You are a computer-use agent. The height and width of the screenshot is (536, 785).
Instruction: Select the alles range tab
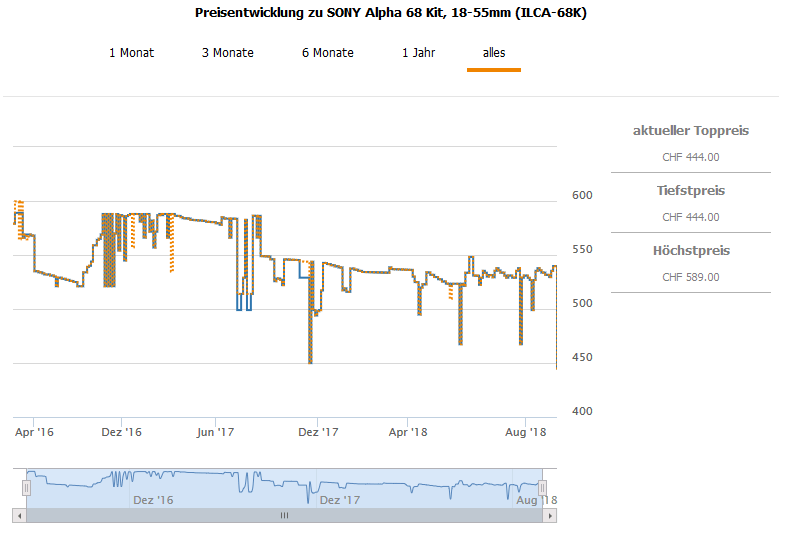pyautogui.click(x=494, y=53)
